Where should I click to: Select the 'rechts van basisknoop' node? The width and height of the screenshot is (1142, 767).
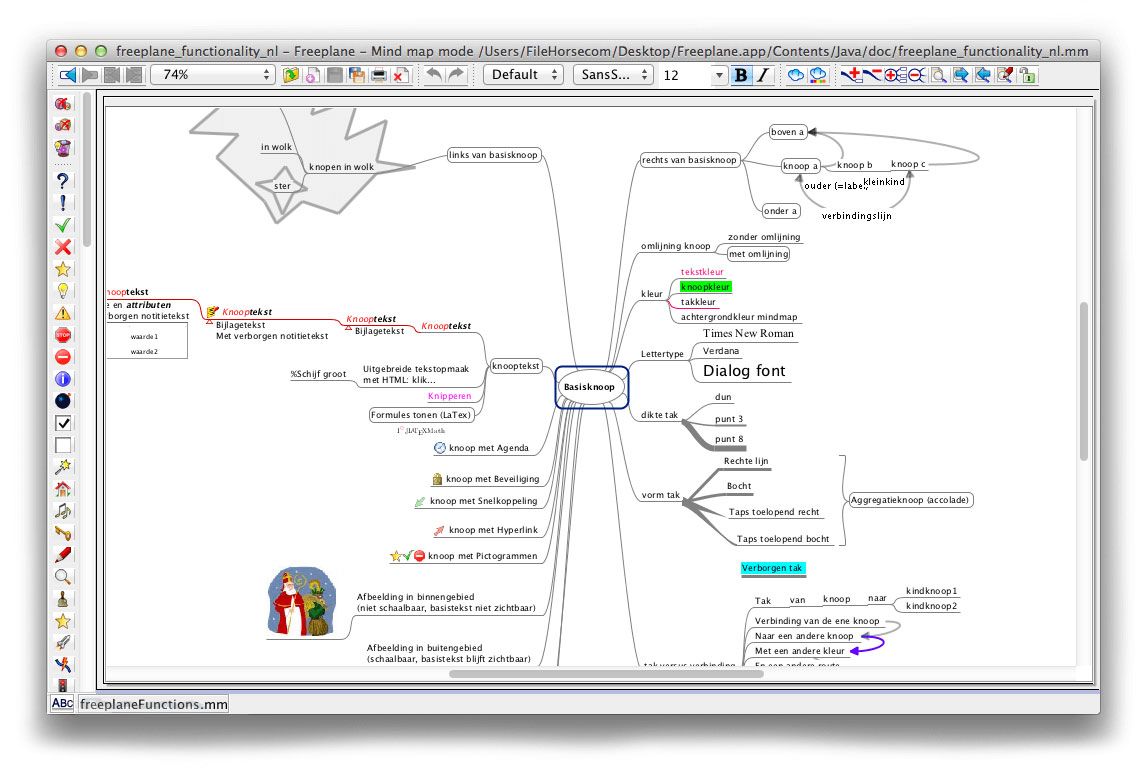pyautogui.click(x=689, y=160)
